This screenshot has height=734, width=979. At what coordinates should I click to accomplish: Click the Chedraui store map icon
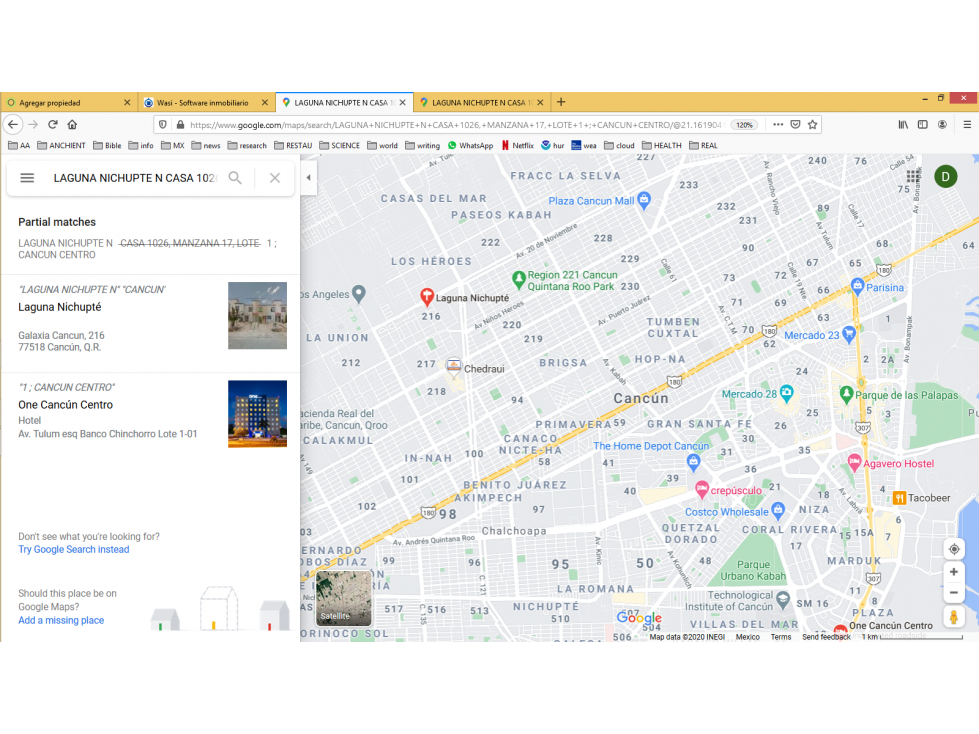[454, 366]
